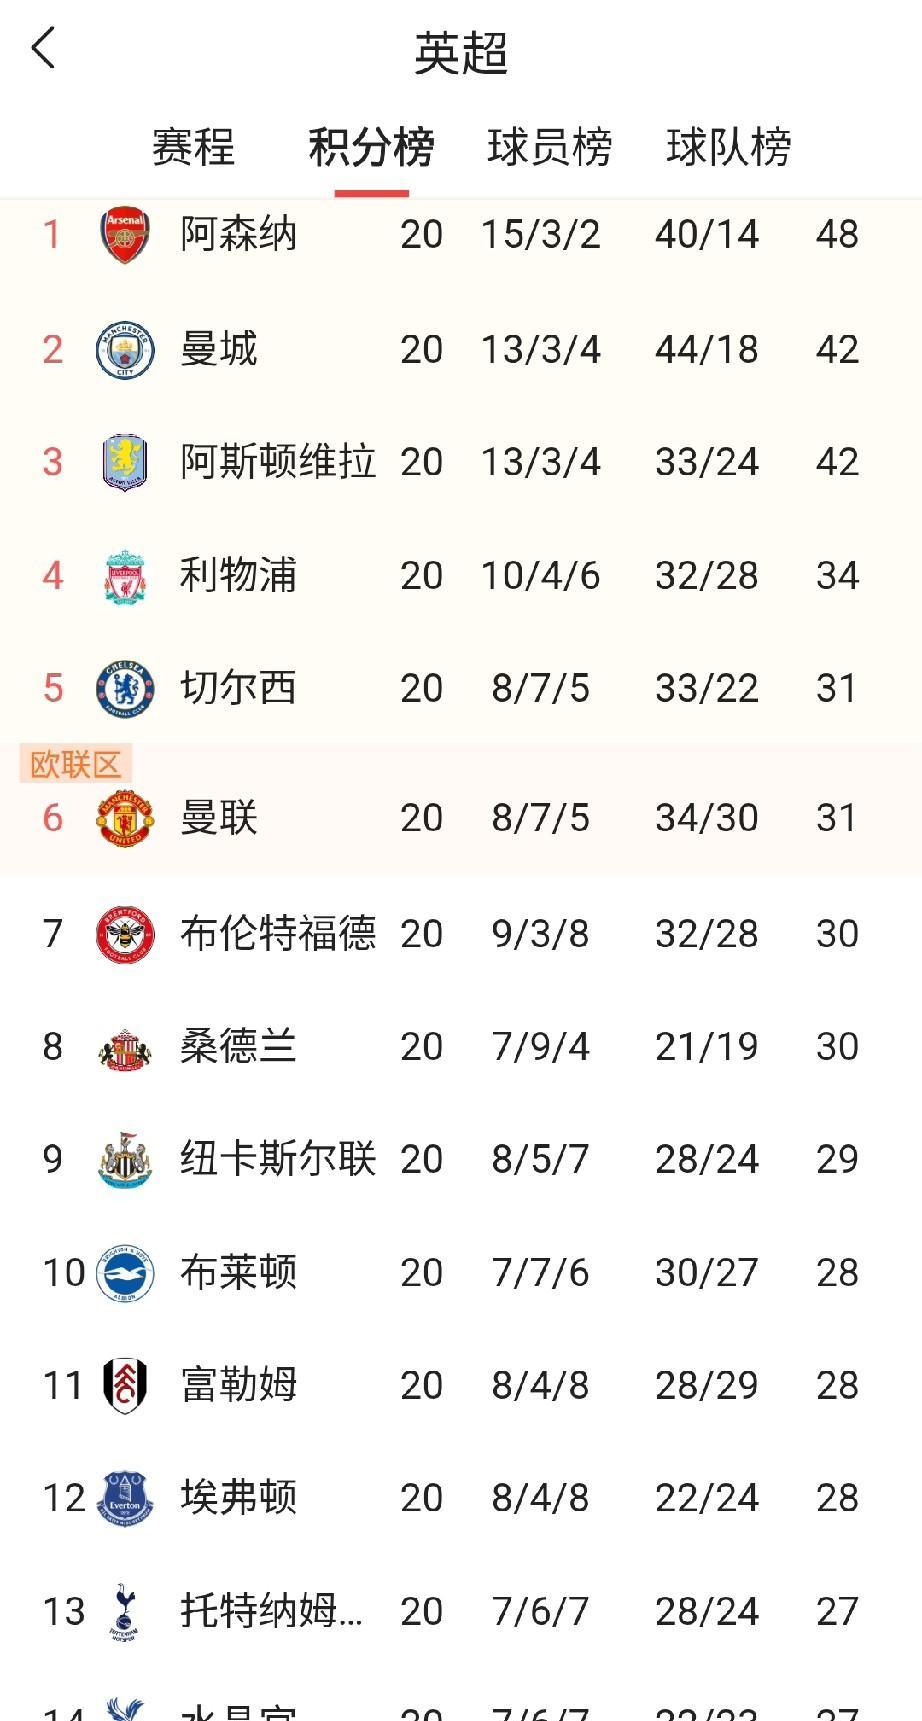The height and width of the screenshot is (1721, 922).
Task: Tap the back arrow icon
Action: click(44, 48)
